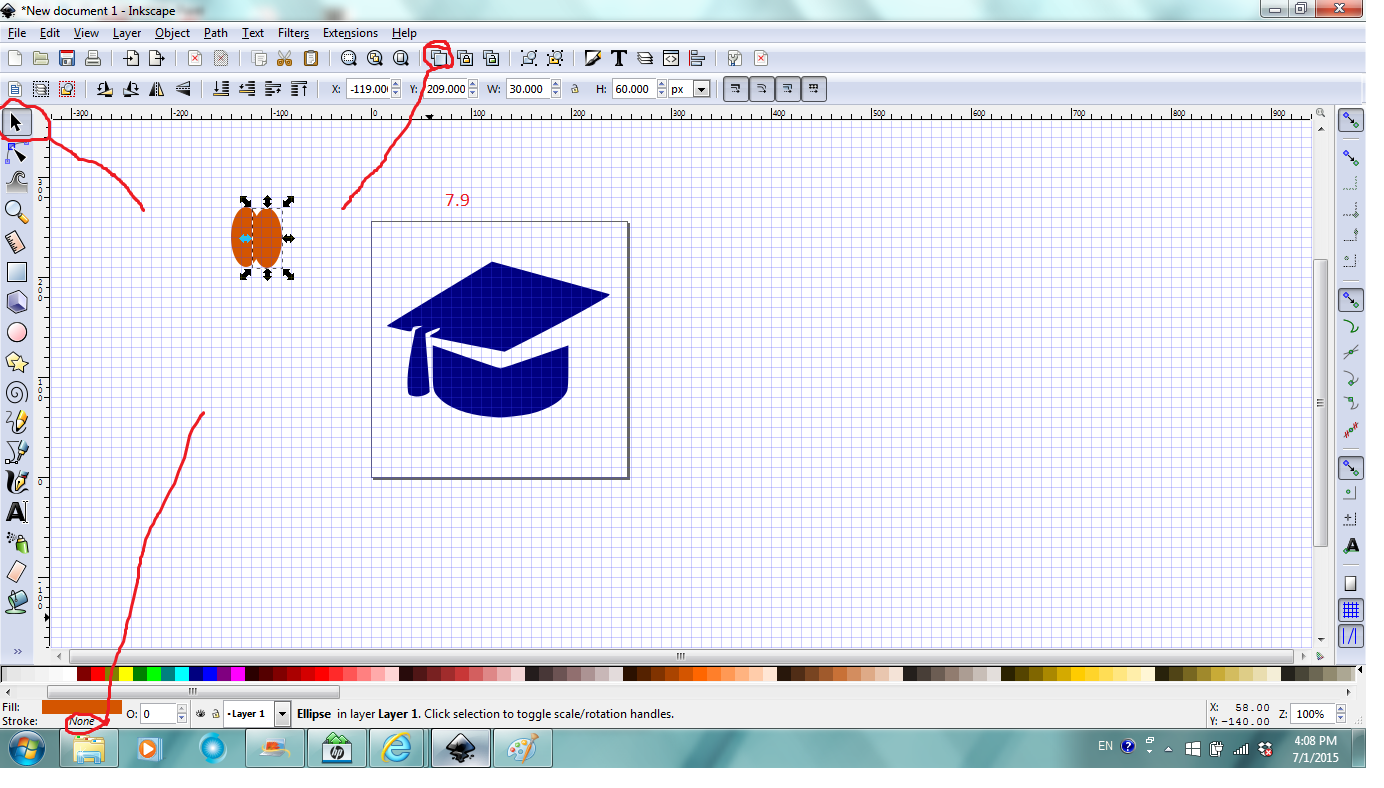Screen dimensions: 1384x788
Task: Expand hidden toolbox tools chevron
Action: pos(16,652)
